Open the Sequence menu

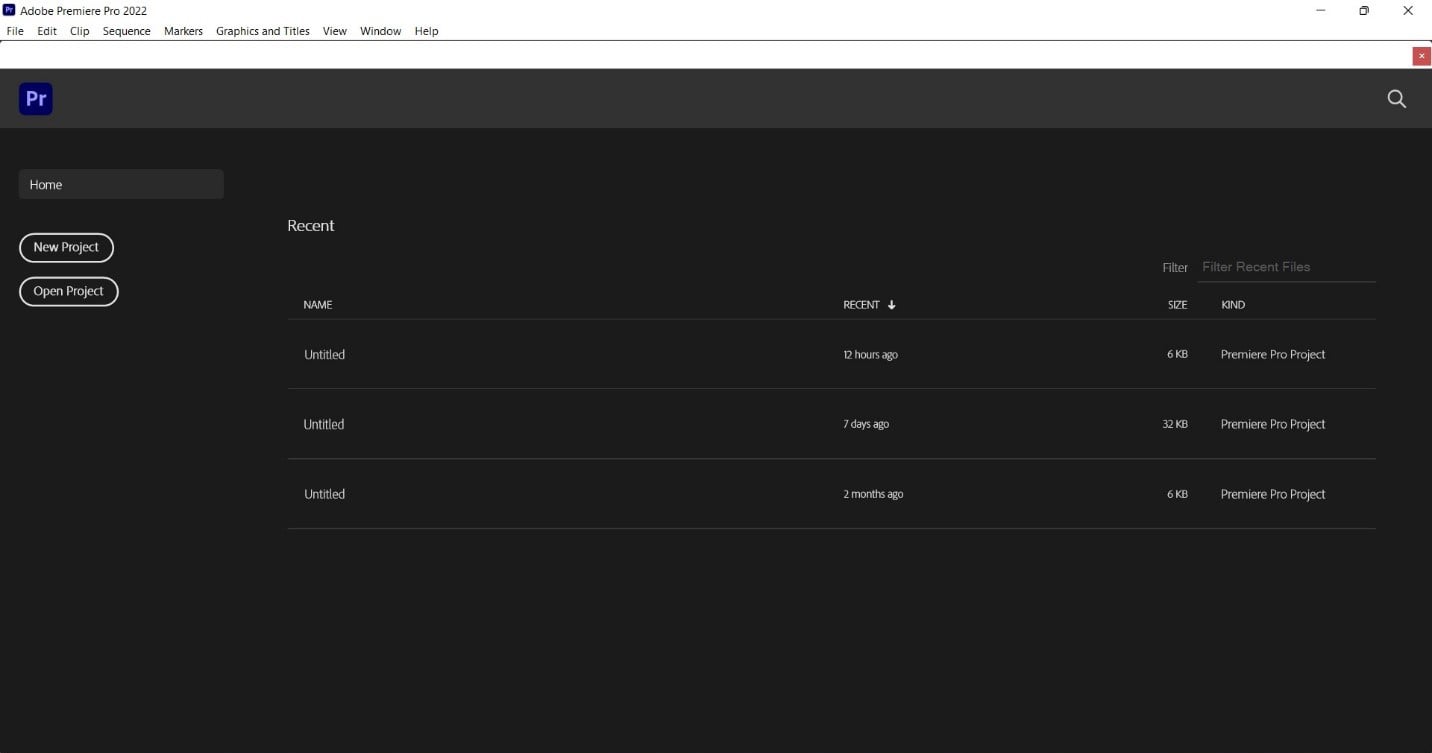[x=127, y=31]
